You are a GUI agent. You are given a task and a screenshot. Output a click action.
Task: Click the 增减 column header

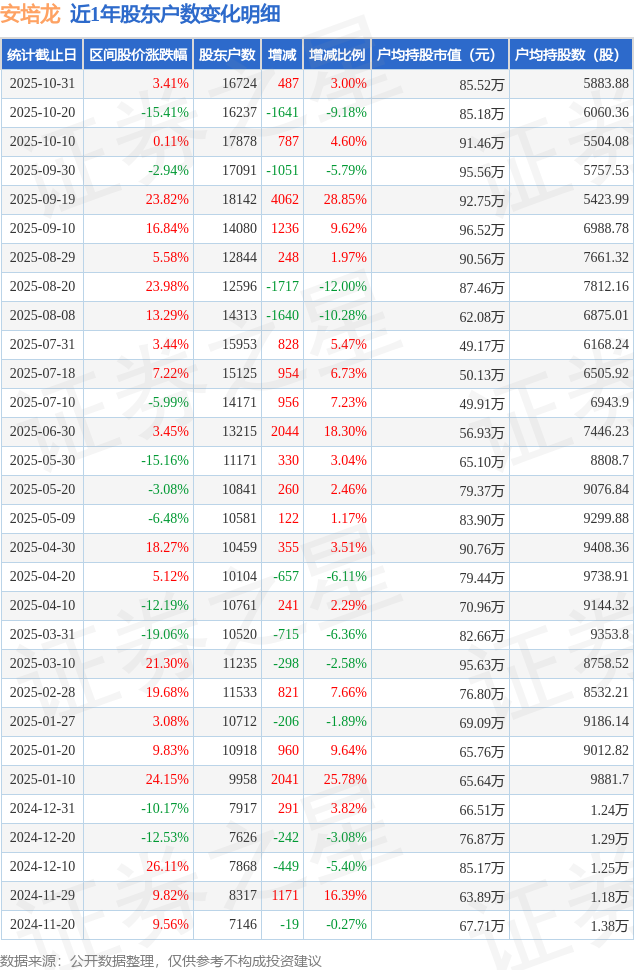282,55
